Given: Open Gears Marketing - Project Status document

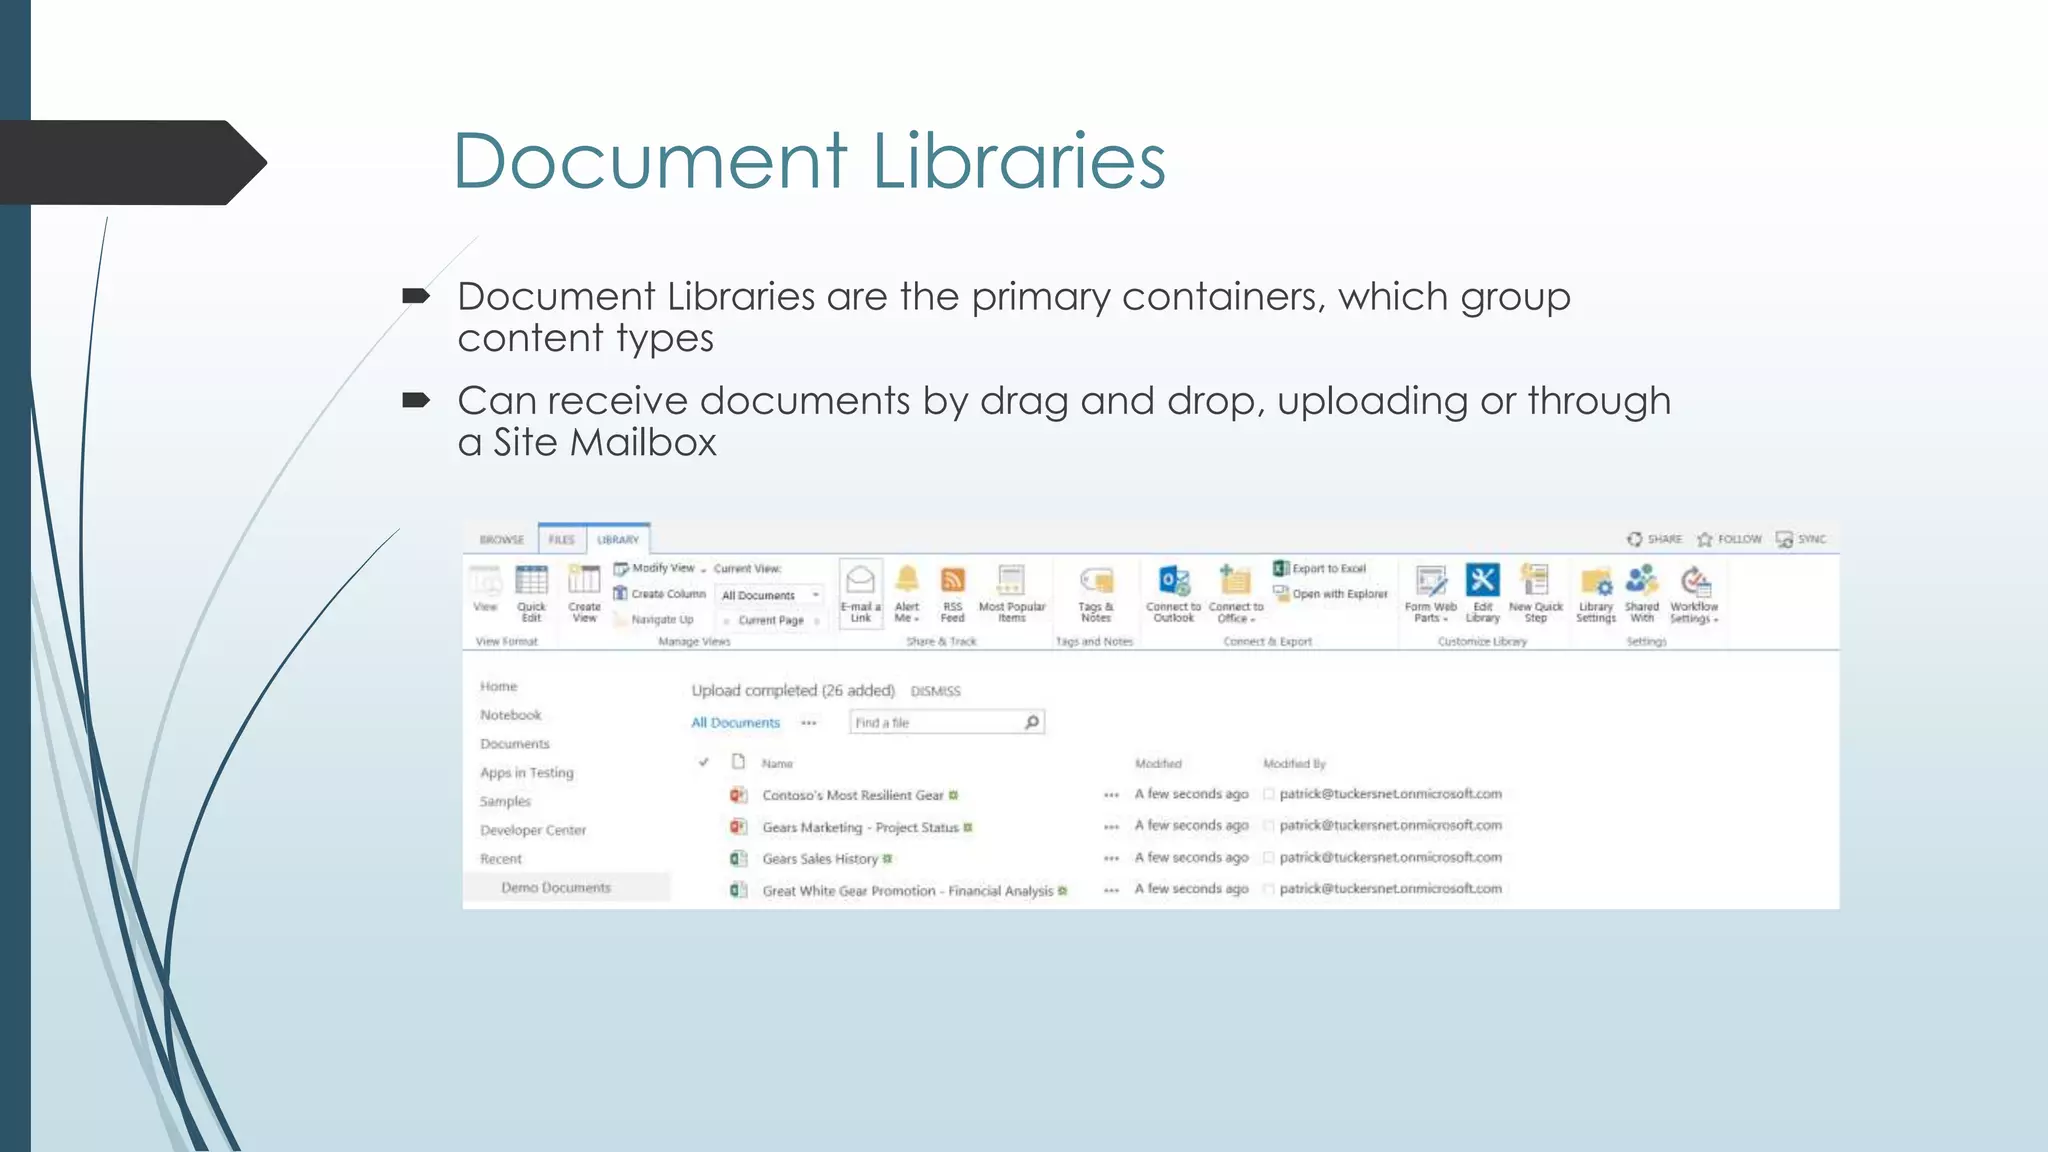Looking at the screenshot, I should (x=860, y=827).
